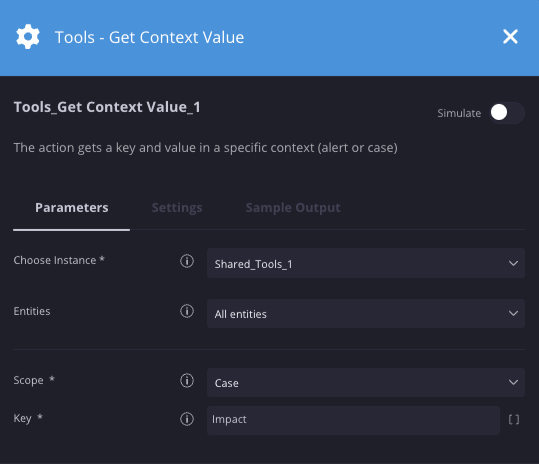Close the Get Context Value panel

(x=510, y=37)
